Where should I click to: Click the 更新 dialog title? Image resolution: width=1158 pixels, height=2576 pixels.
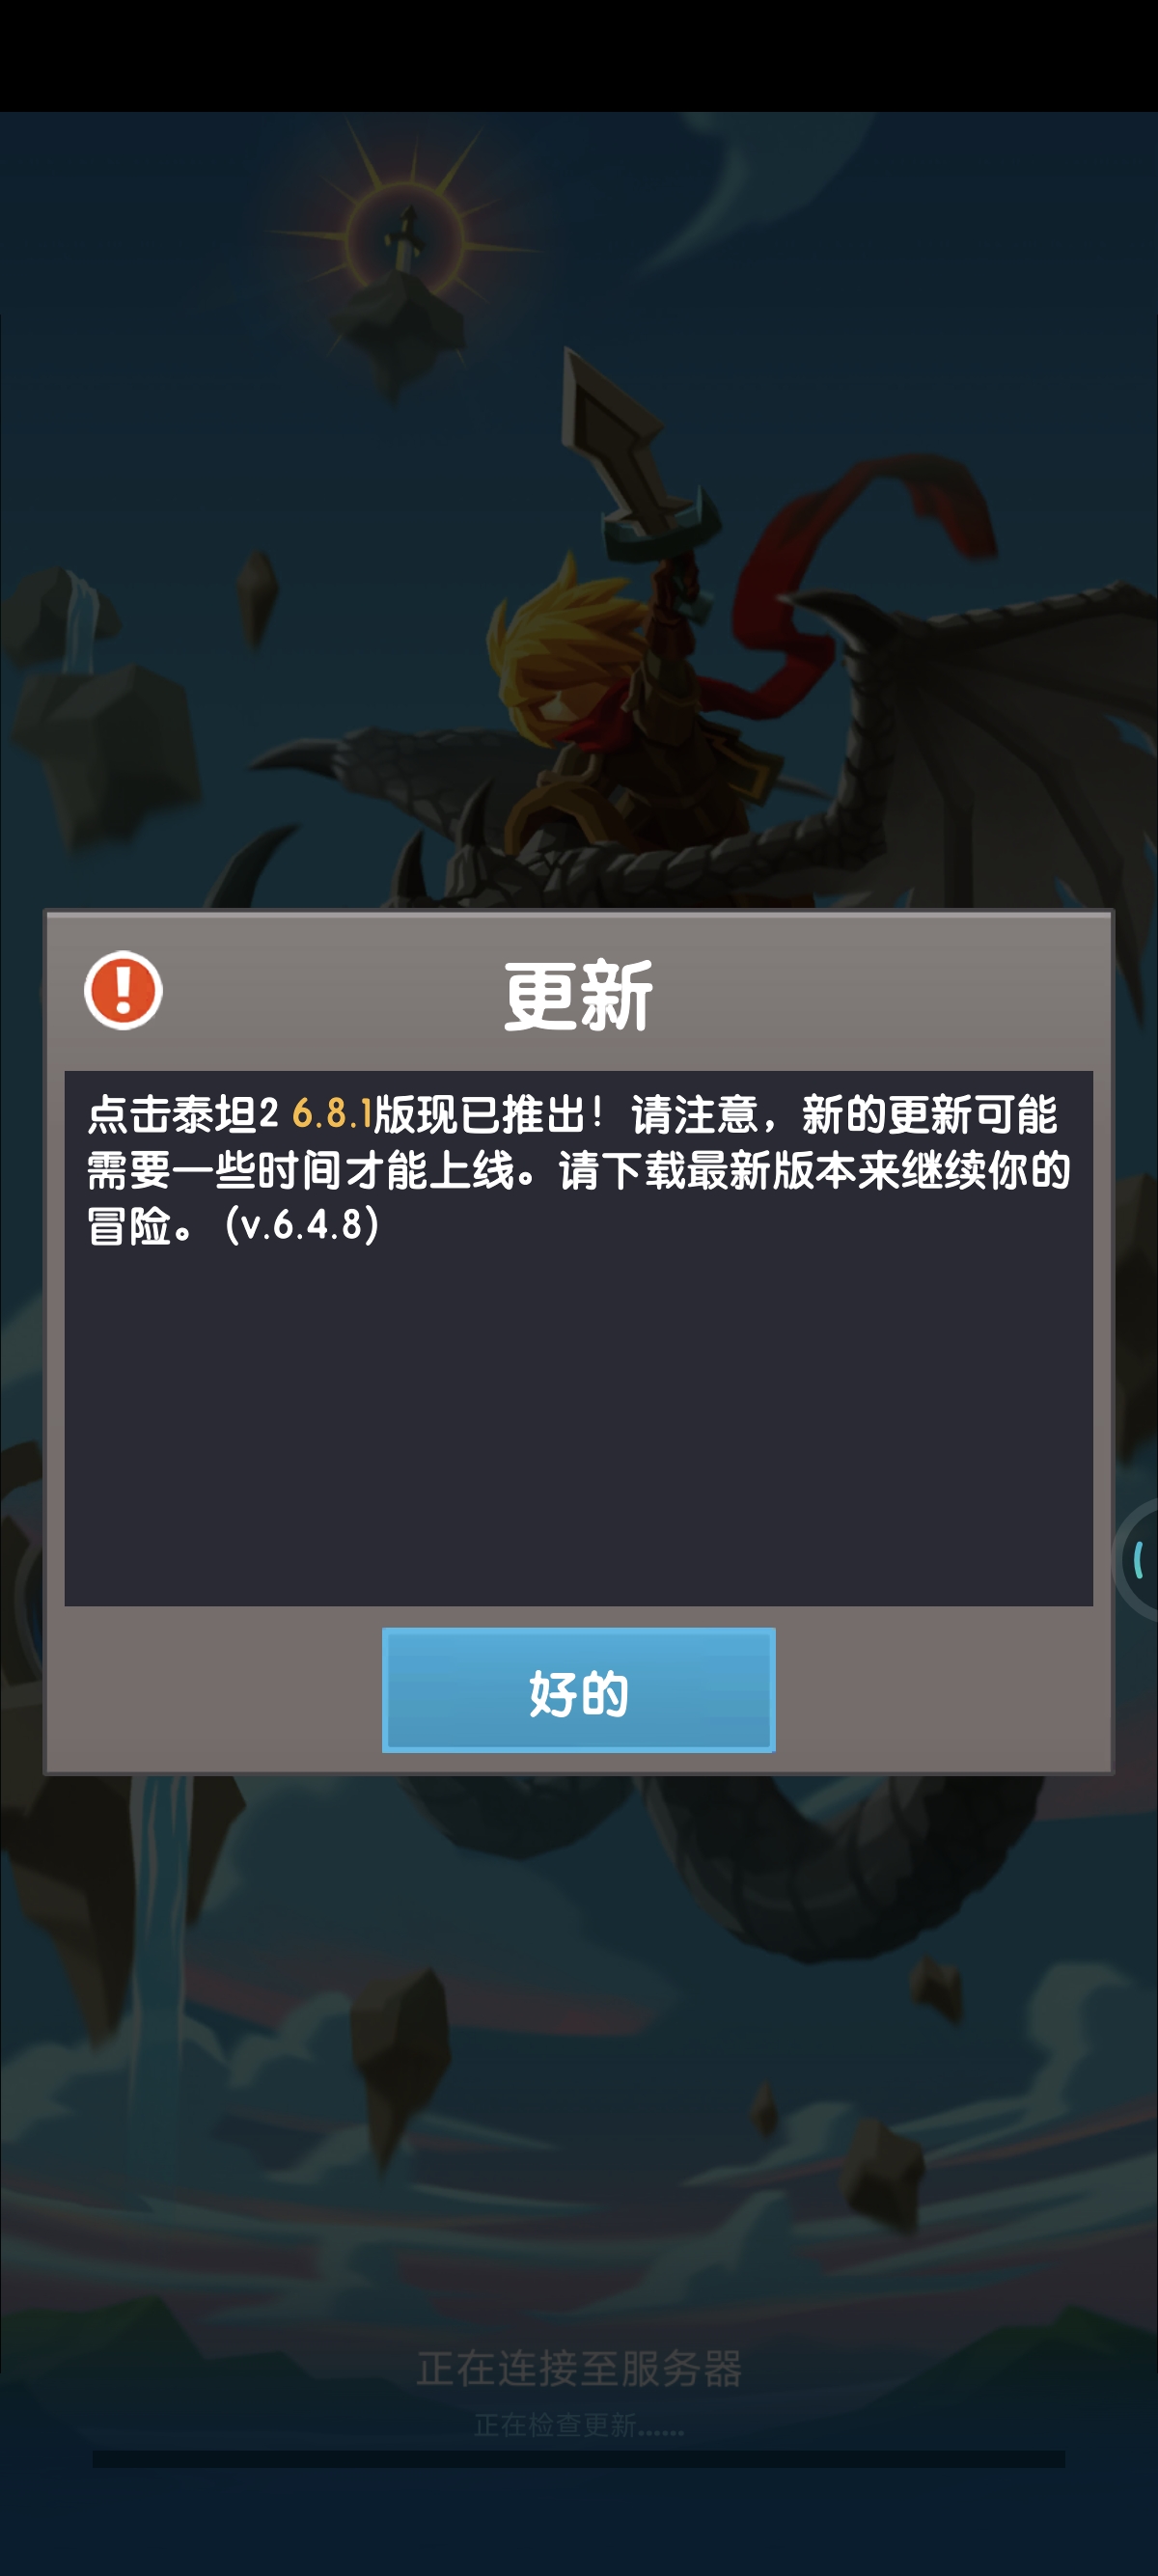point(578,995)
